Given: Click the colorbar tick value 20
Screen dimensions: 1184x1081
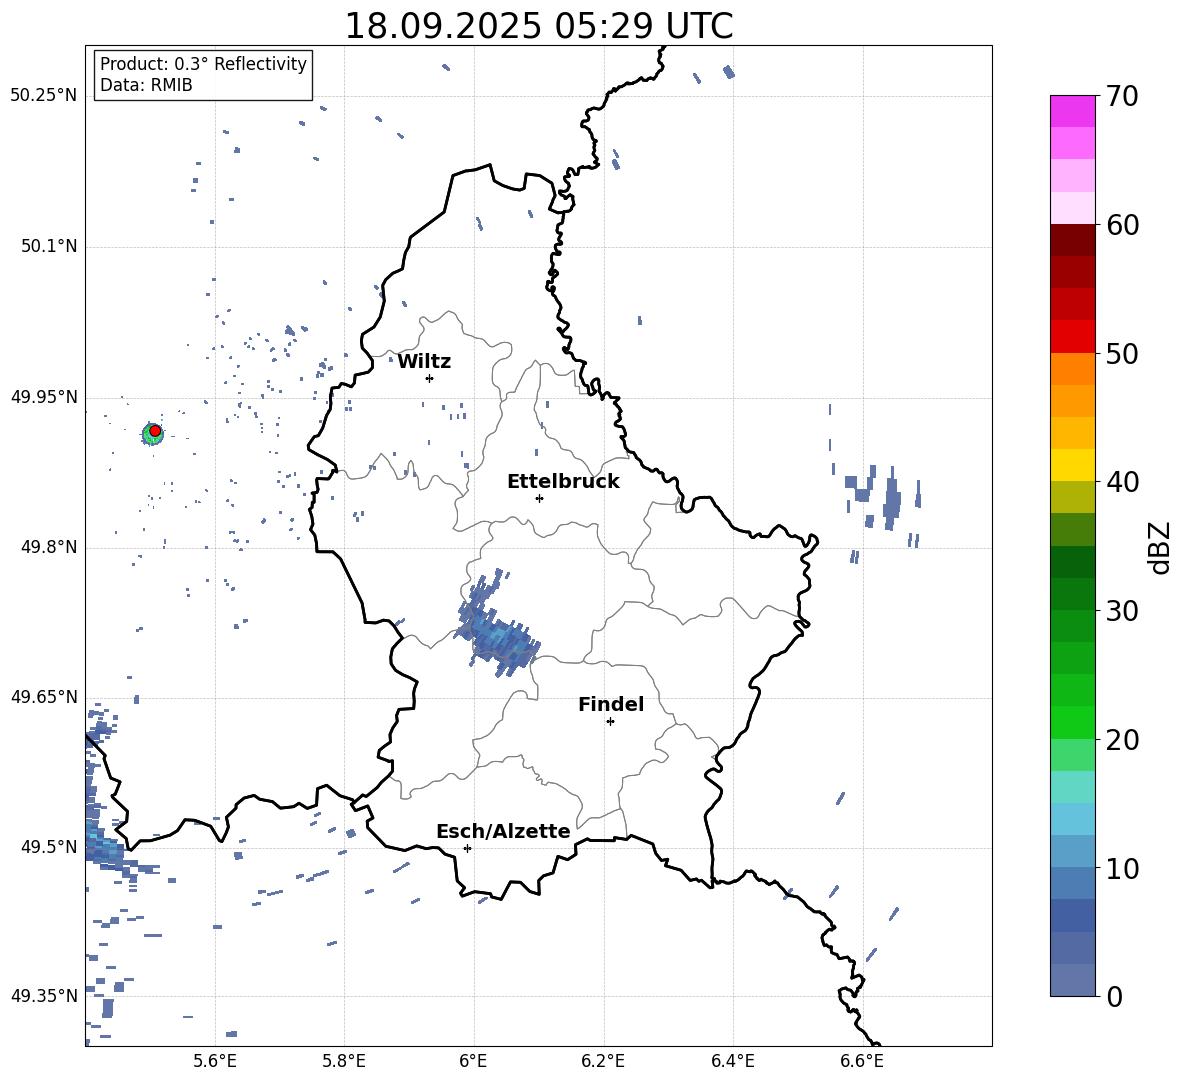Looking at the screenshot, I should coord(1122,739).
